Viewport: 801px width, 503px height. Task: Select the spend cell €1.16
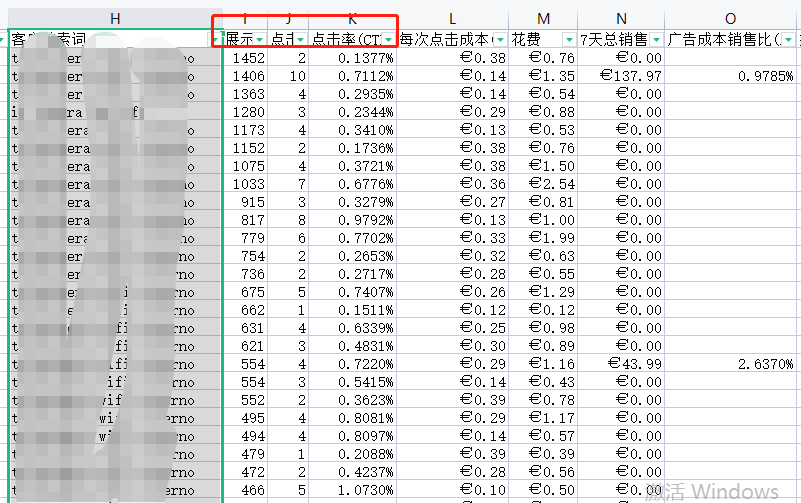pos(543,364)
